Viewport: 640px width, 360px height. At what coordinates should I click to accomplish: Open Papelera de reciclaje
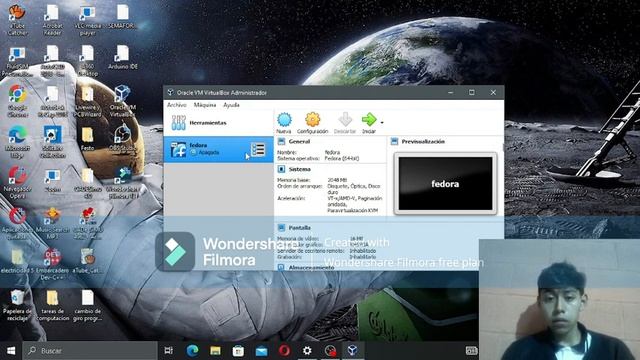coord(17,305)
